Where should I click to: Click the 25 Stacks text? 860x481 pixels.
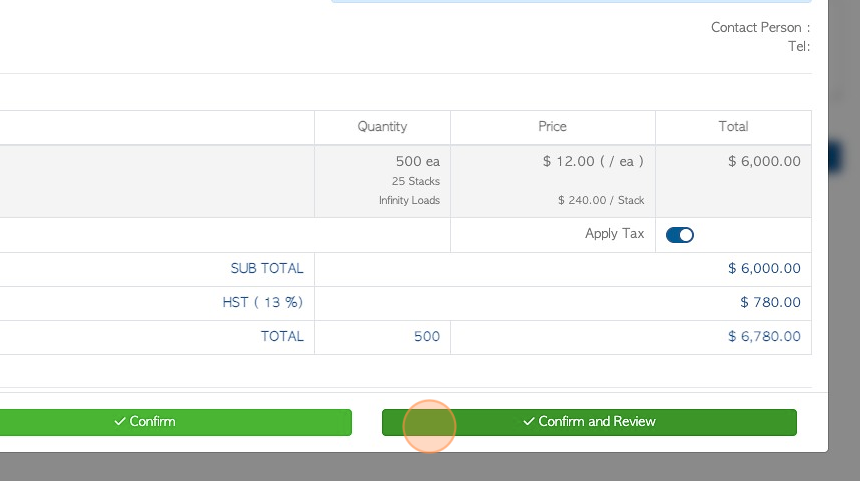(x=416, y=181)
